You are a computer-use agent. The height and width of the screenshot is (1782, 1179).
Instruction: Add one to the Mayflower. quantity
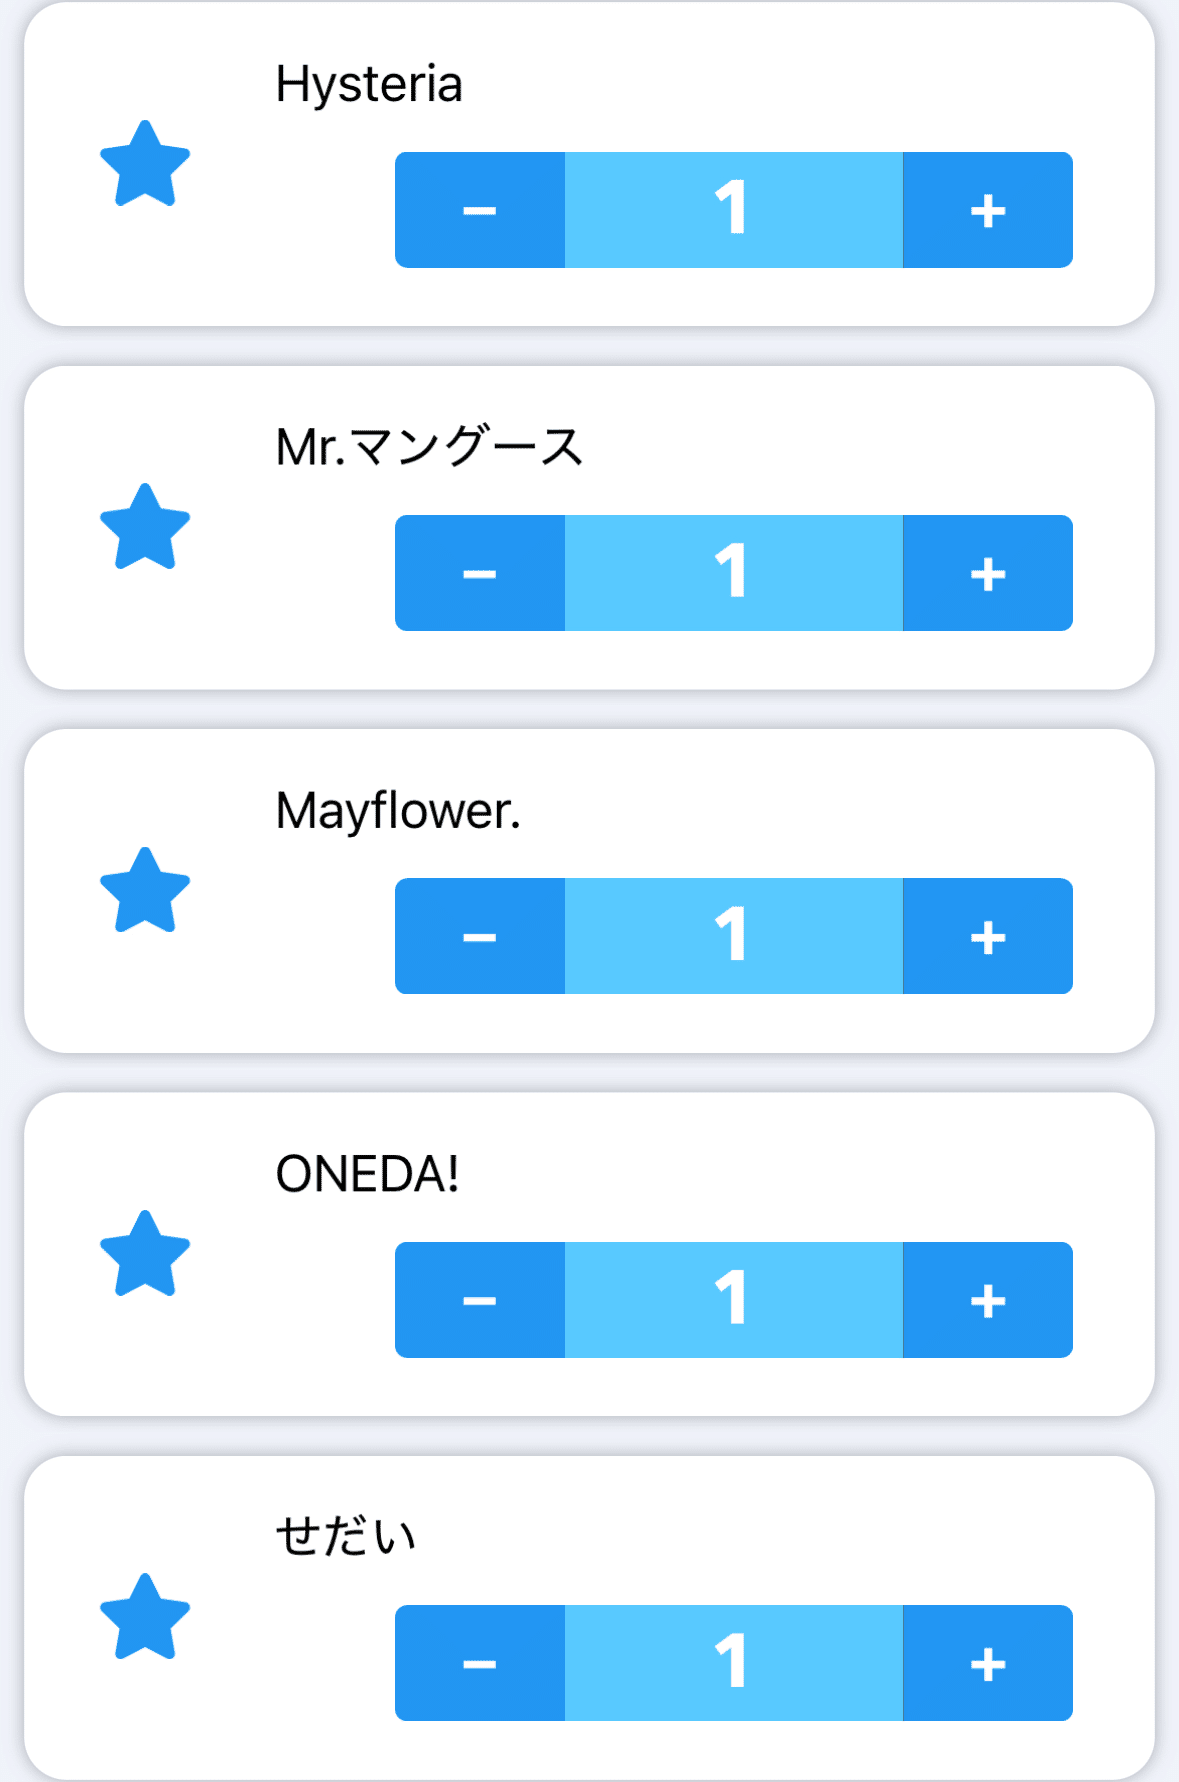(987, 936)
